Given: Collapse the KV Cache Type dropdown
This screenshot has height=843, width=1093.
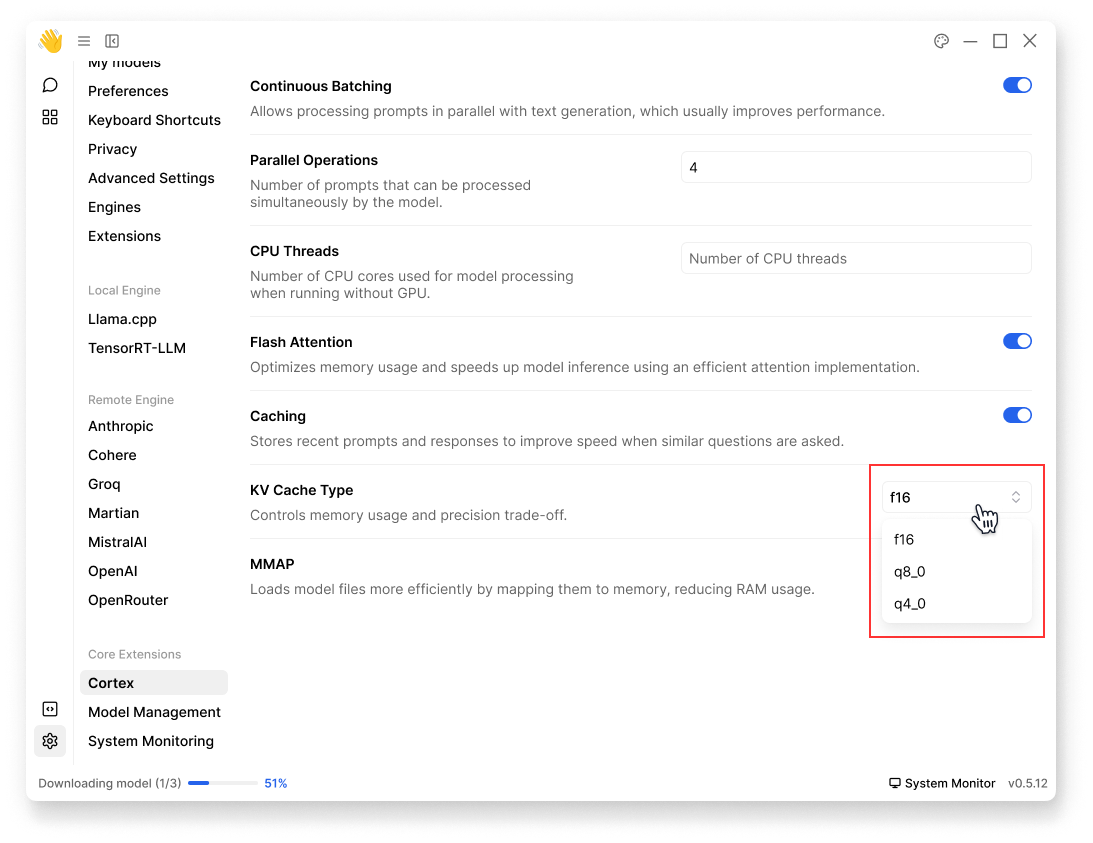Looking at the screenshot, I should tap(955, 497).
